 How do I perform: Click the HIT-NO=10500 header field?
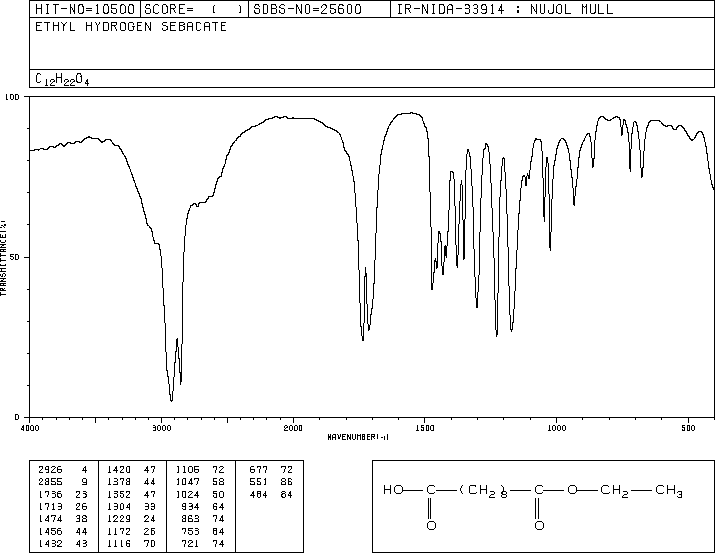click(85, 9)
